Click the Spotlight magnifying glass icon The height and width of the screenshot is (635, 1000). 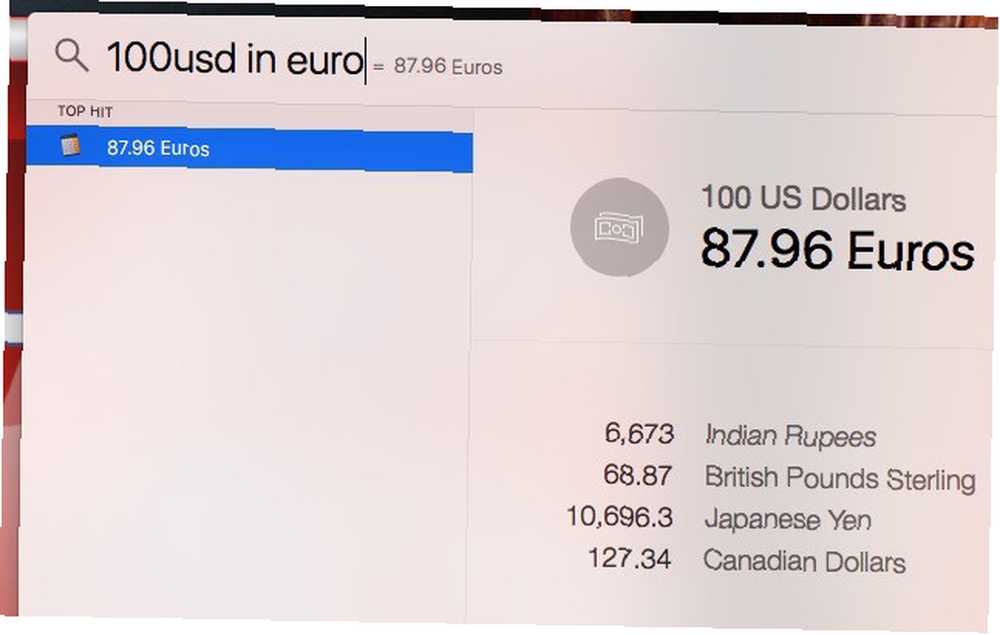point(71,55)
